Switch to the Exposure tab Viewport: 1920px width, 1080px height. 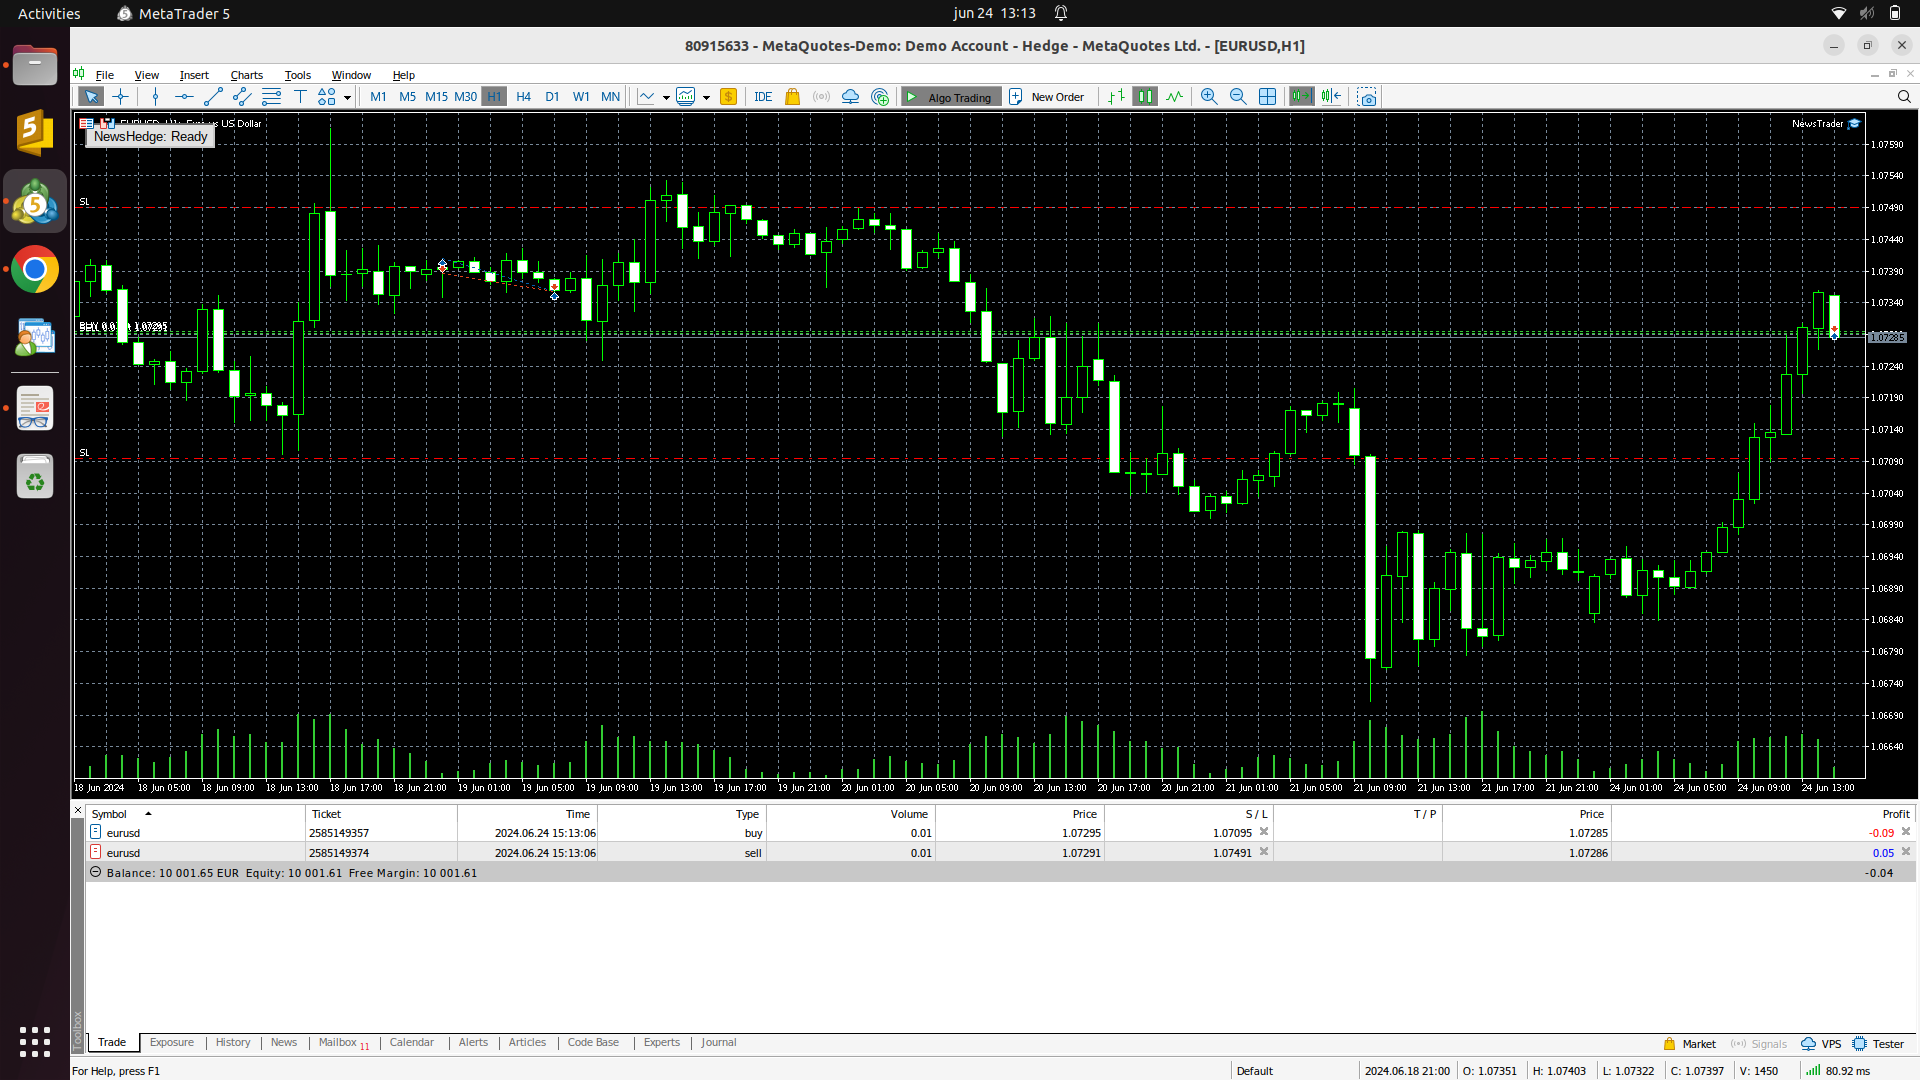coord(171,1042)
